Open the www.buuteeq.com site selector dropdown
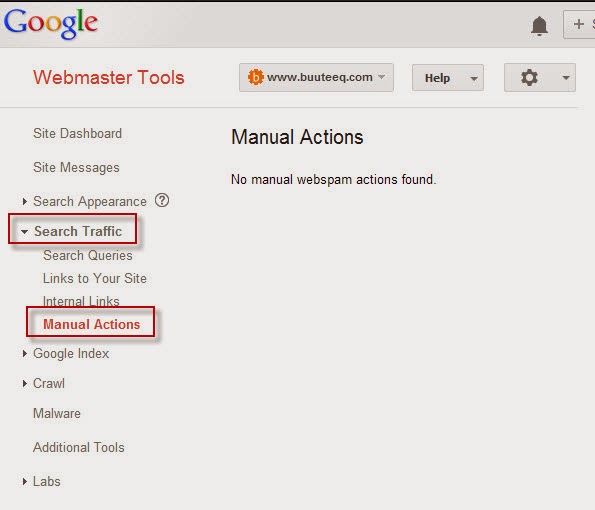 (316, 77)
